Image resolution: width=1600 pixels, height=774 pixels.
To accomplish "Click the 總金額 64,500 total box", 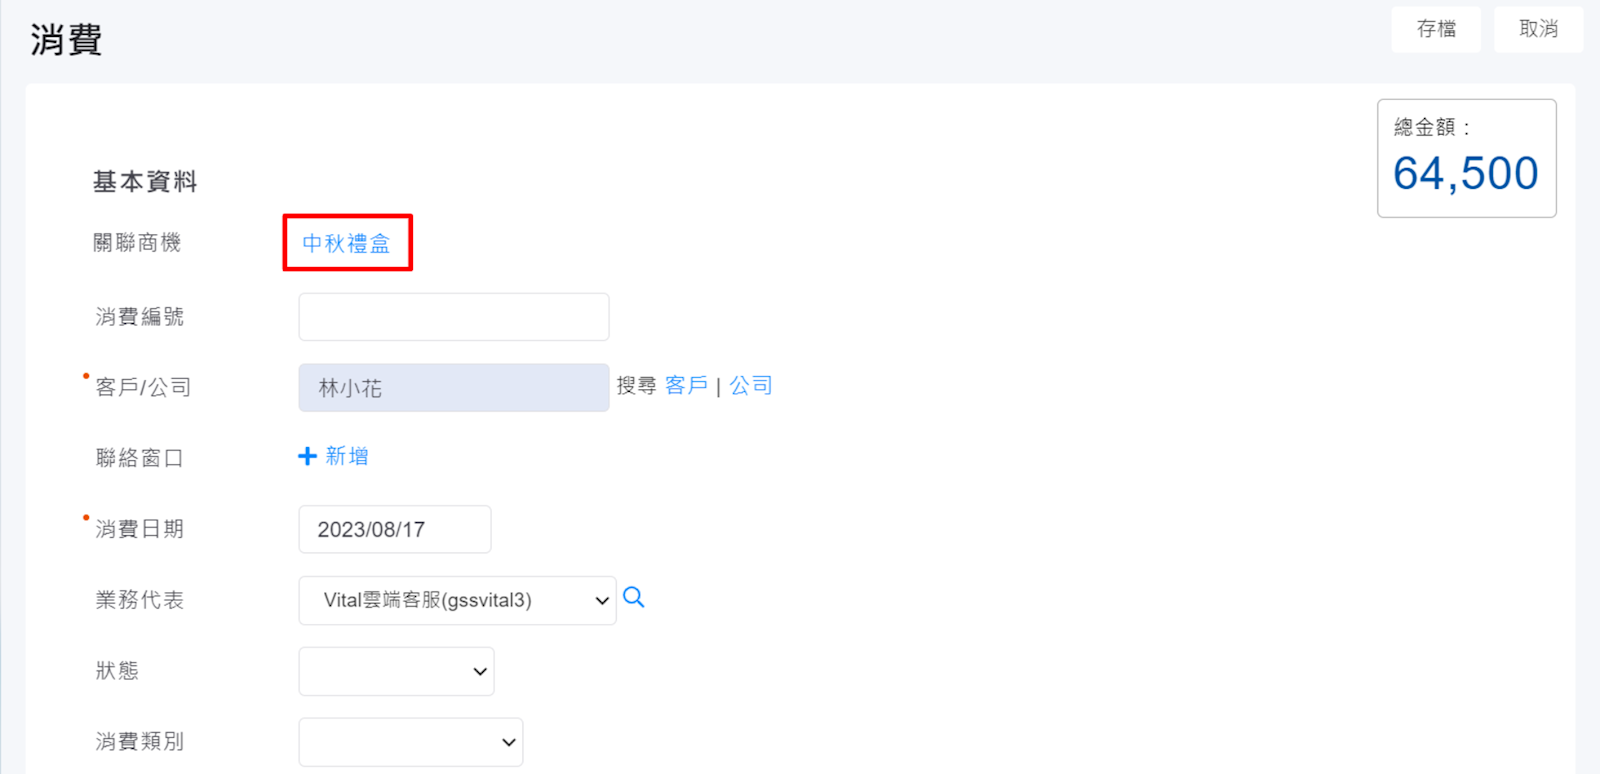I will coord(1466,158).
